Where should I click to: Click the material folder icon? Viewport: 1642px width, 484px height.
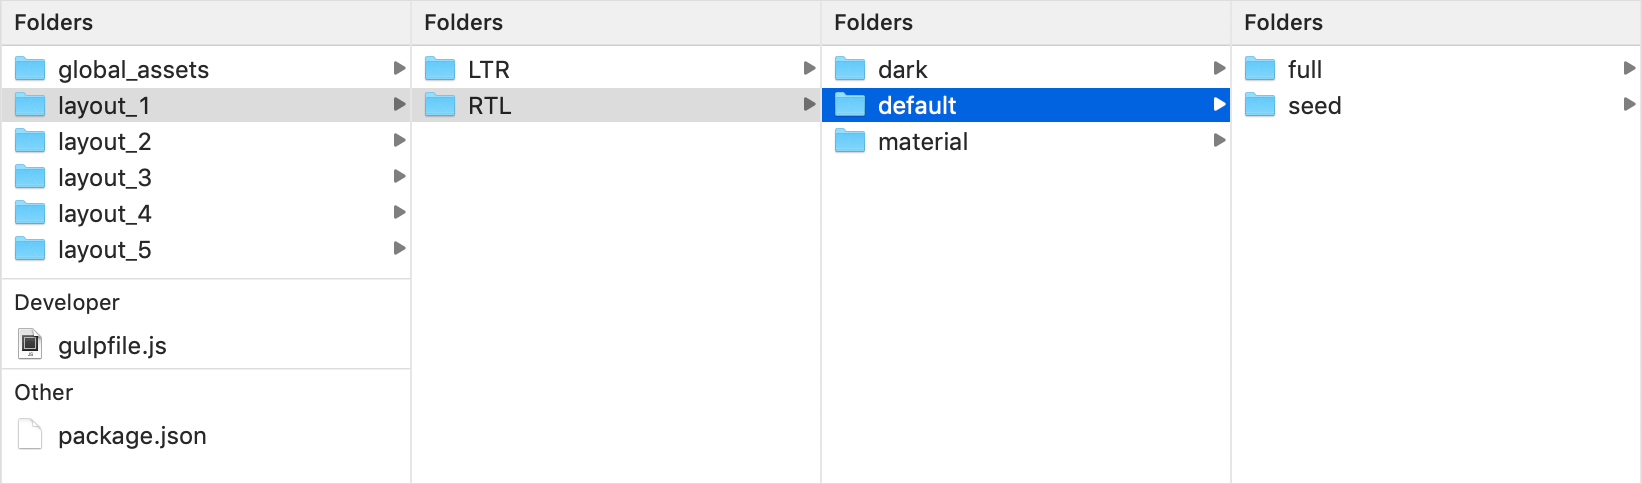(850, 141)
